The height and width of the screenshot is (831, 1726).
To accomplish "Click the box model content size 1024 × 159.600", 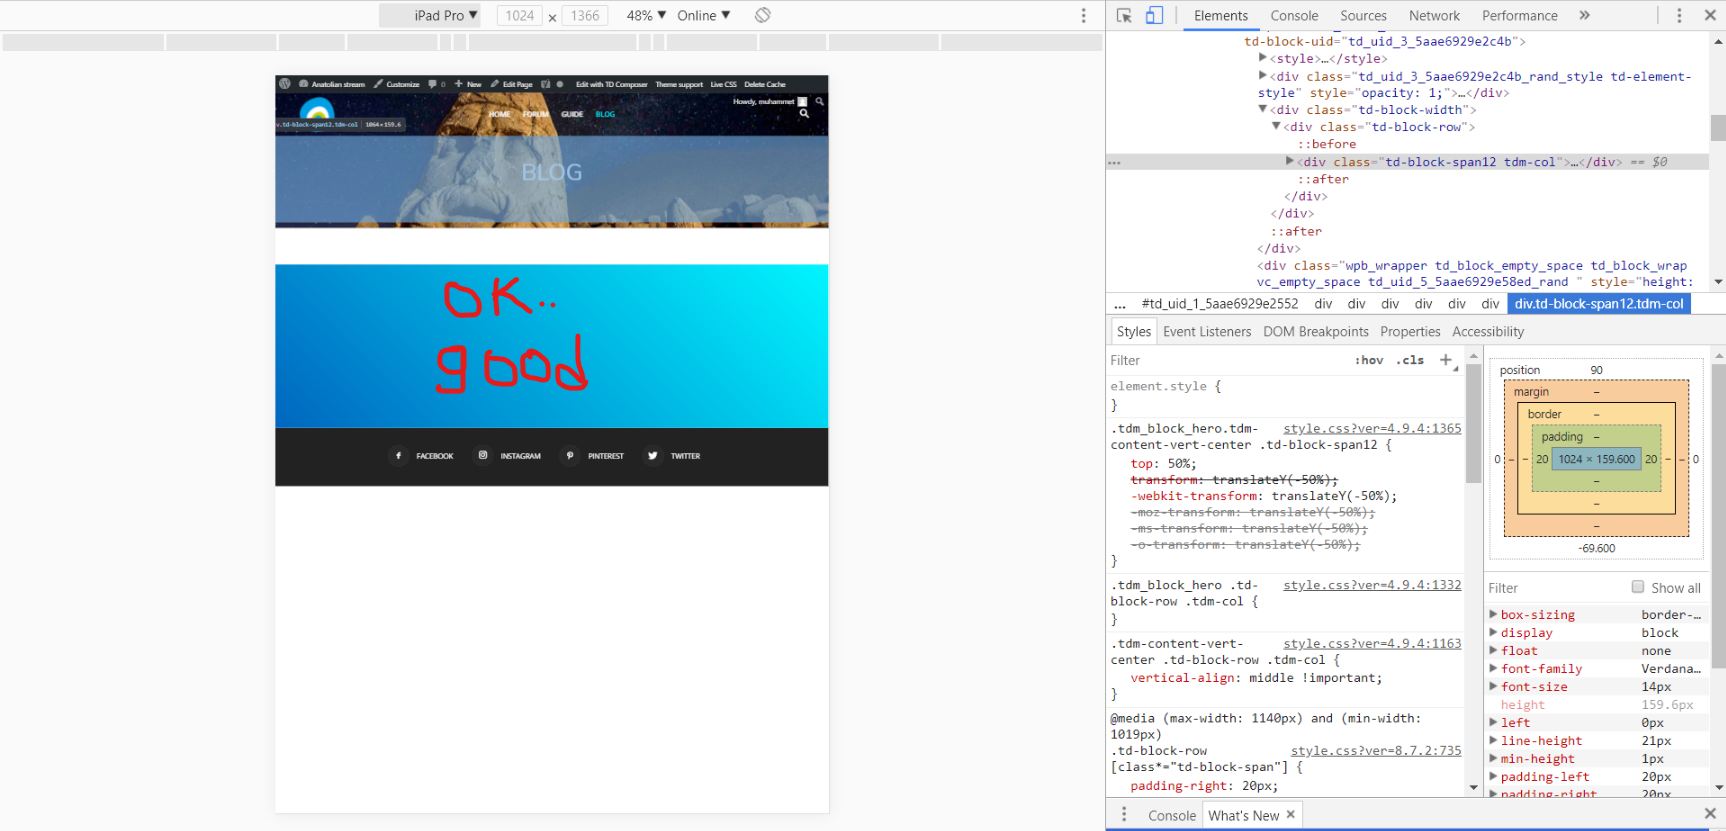I will [1596, 459].
